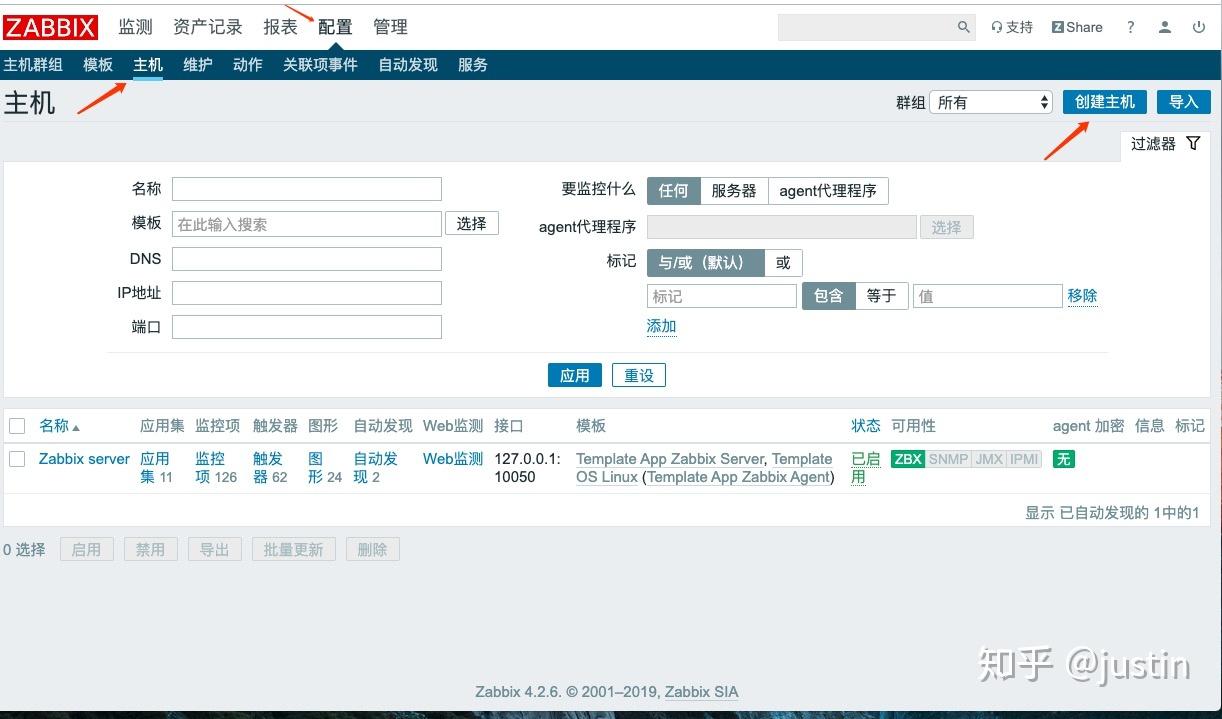The height and width of the screenshot is (719, 1222).
Task: Click the 创建主机 button
Action: click(x=1104, y=101)
